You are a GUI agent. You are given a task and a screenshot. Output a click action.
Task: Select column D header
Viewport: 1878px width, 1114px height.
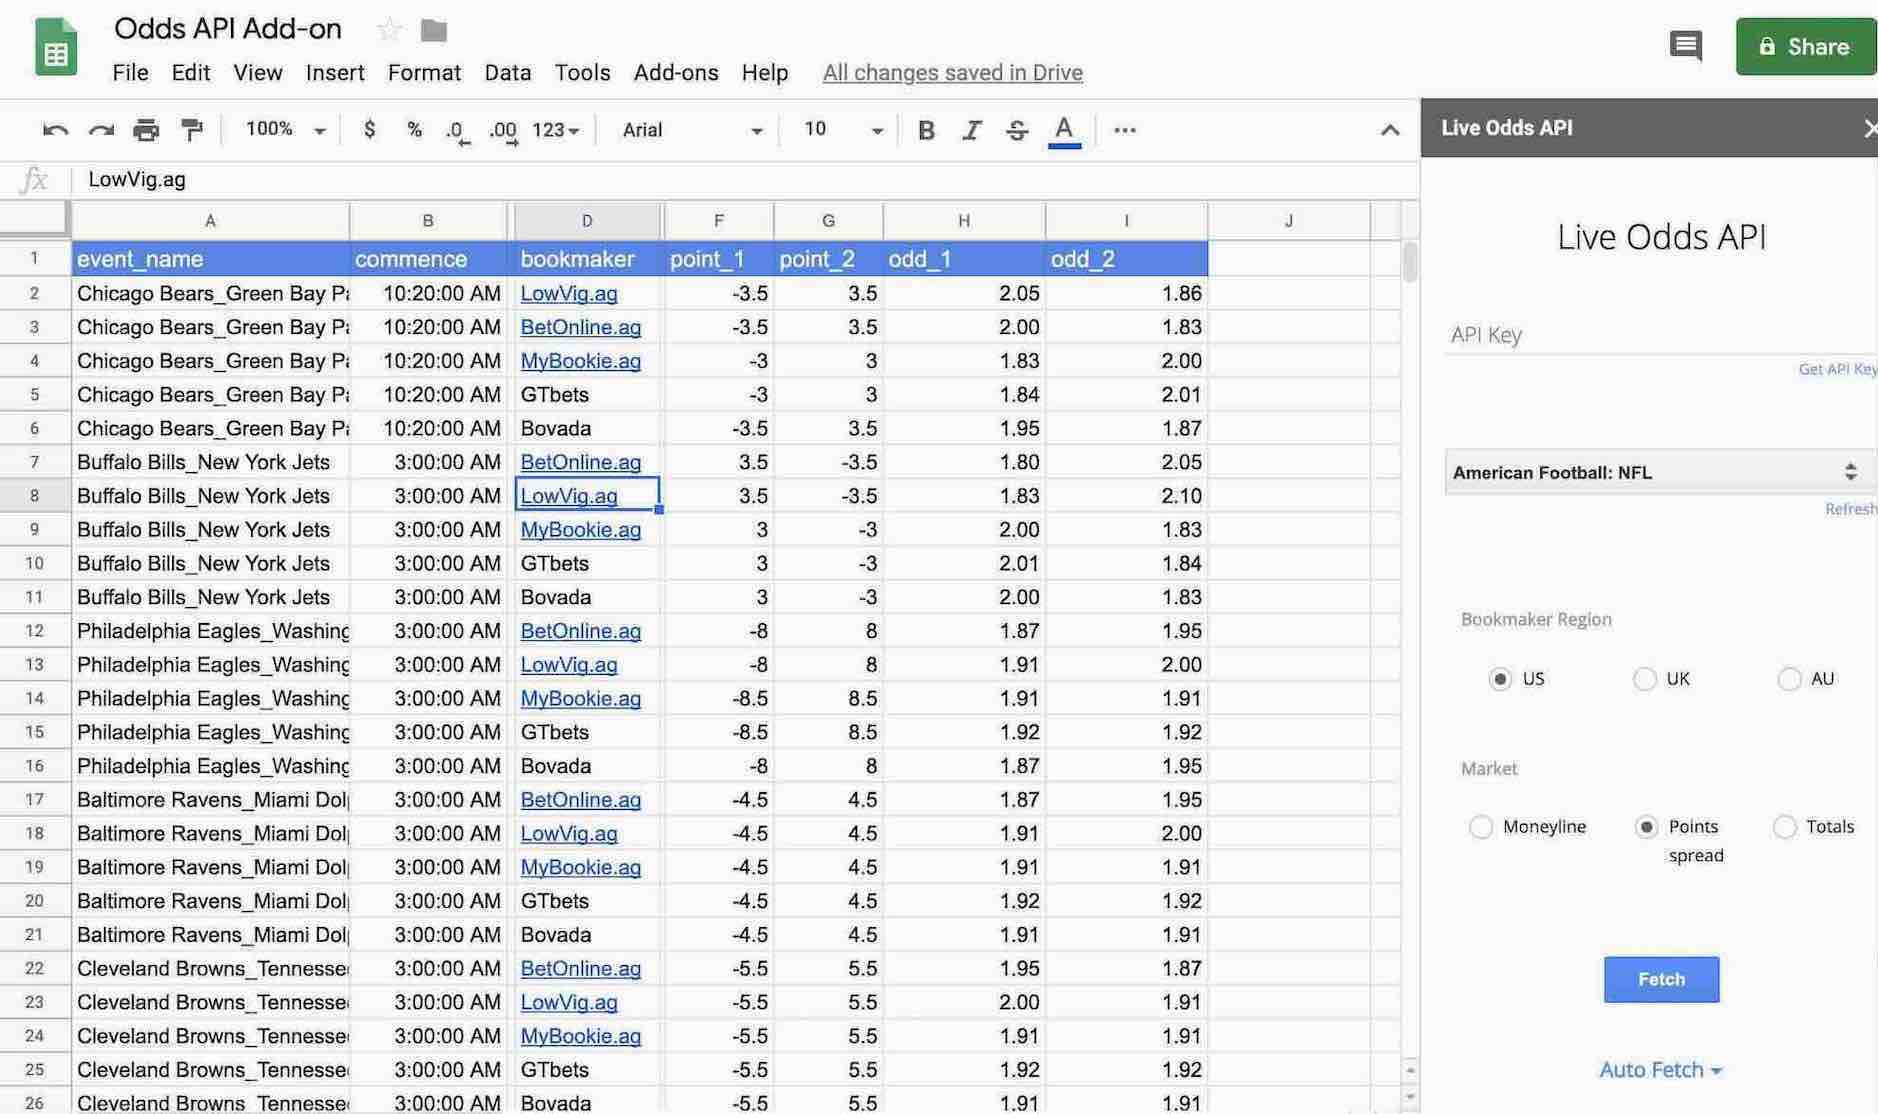[x=587, y=221]
